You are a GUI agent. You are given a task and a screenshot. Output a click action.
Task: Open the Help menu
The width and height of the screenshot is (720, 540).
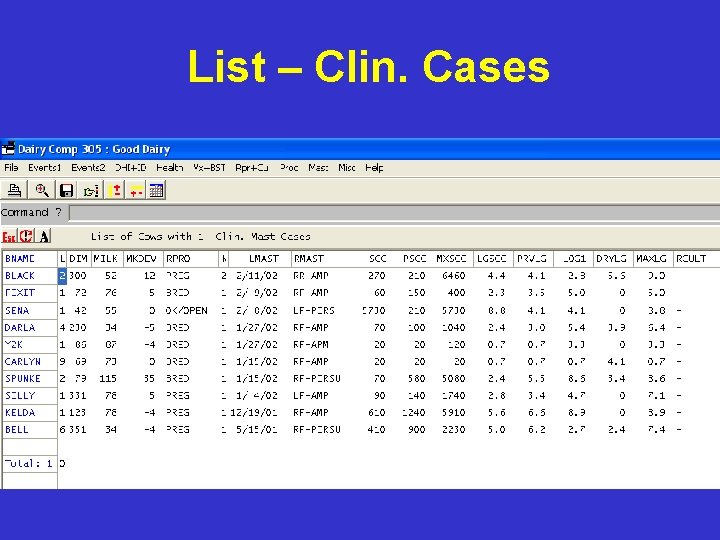tap(374, 168)
